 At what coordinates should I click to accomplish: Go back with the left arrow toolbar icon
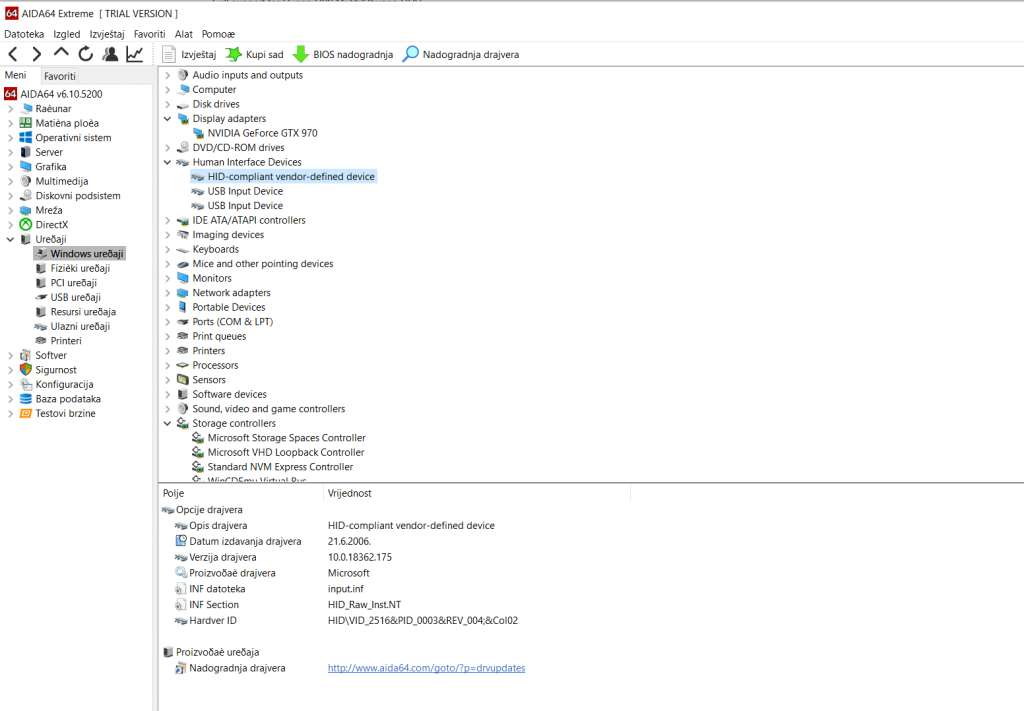13,54
